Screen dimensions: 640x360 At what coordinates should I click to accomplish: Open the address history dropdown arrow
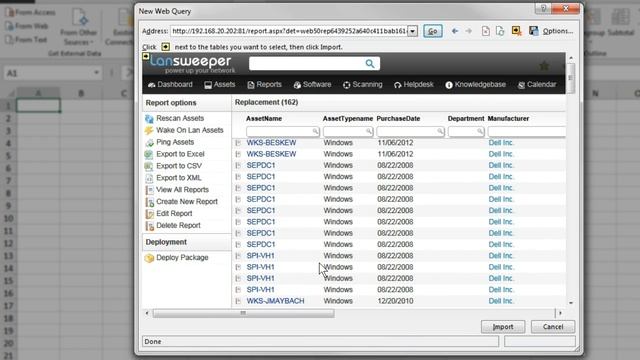(413, 31)
